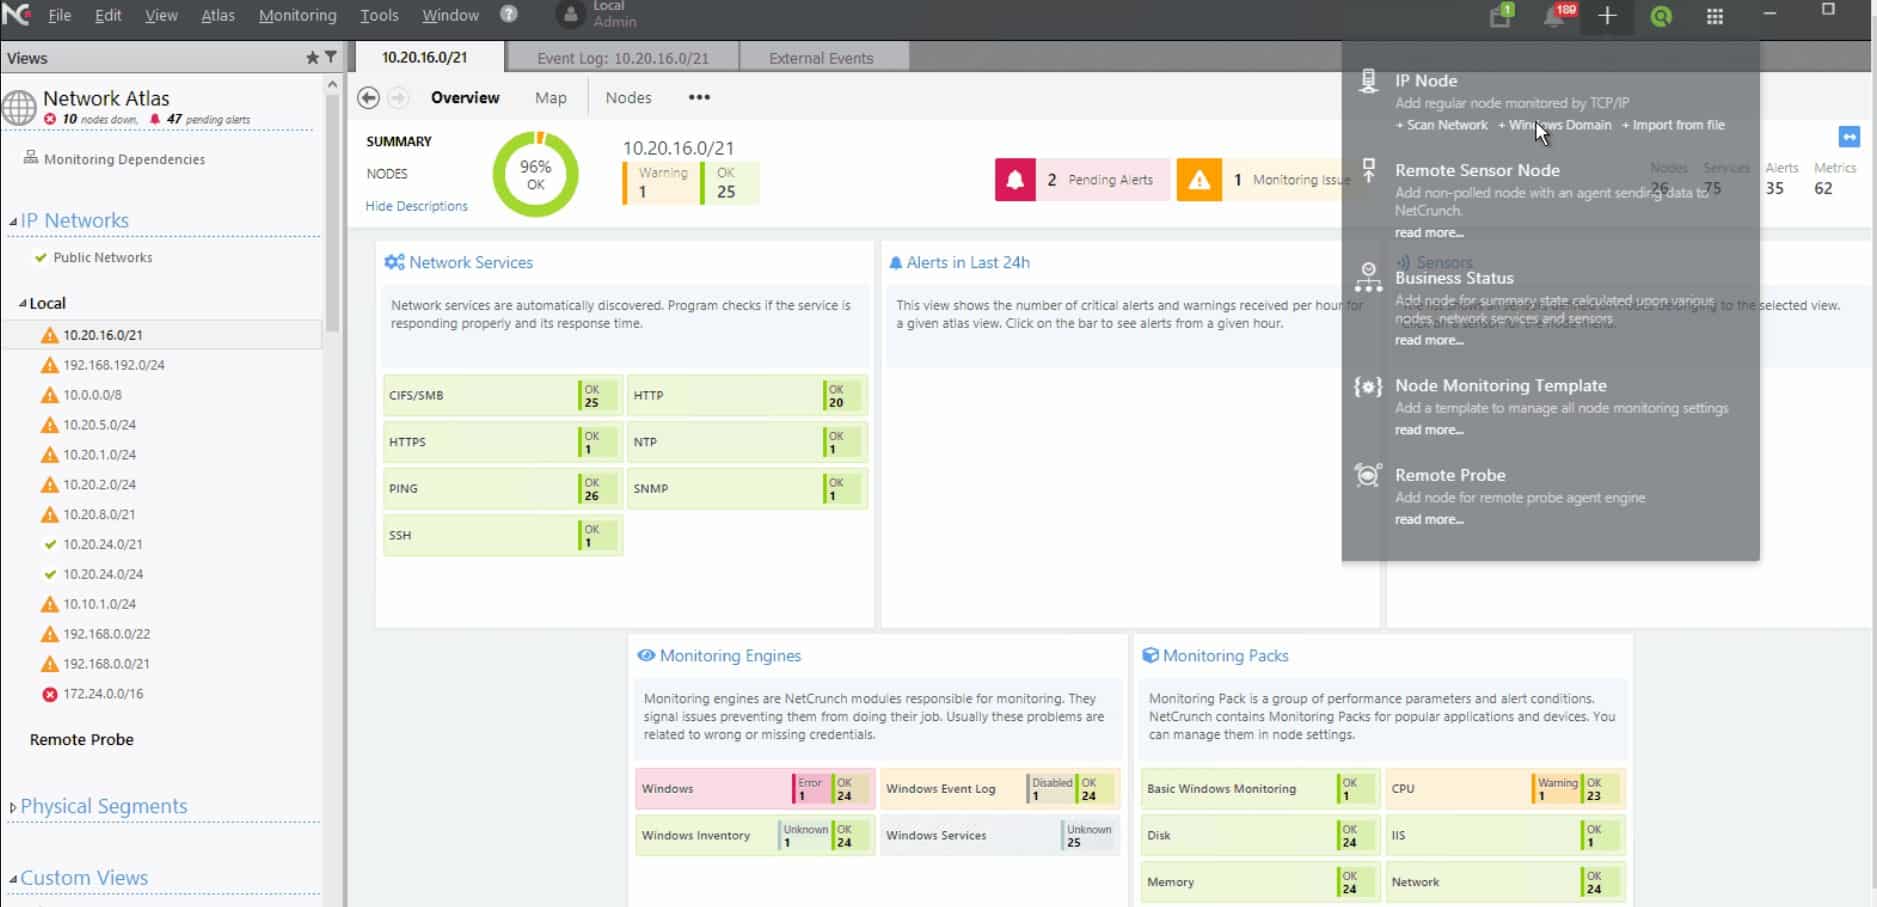Open the Monitoring menu
This screenshot has height=907, width=1877.
click(x=298, y=15)
